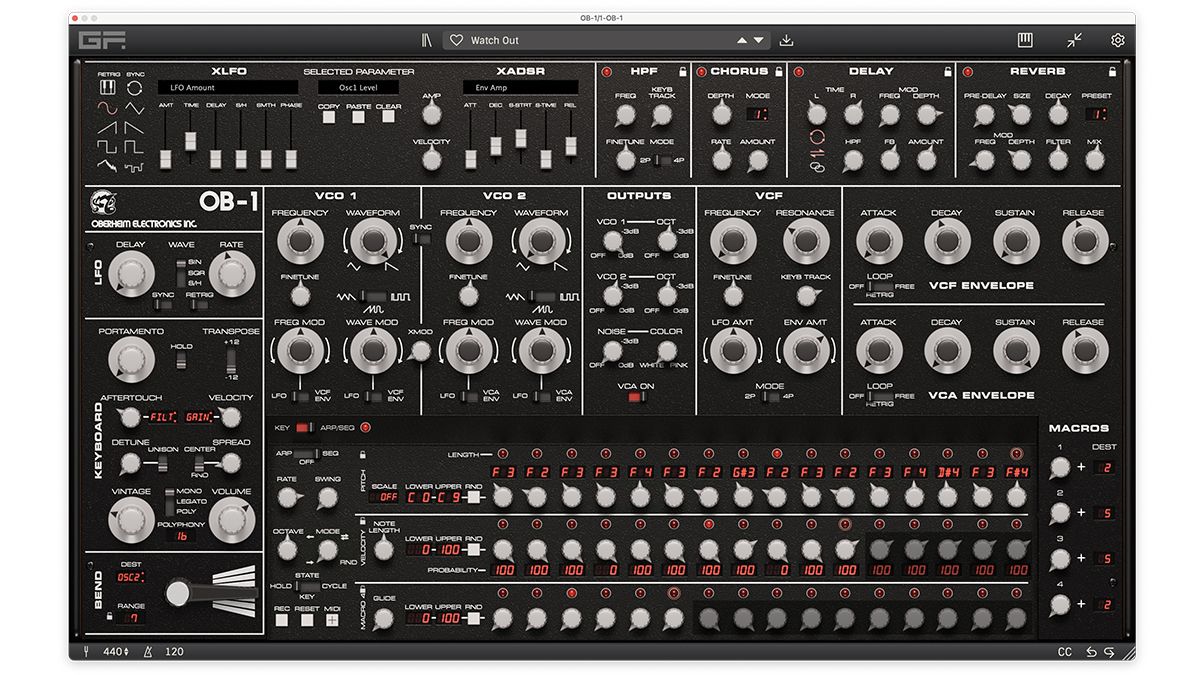Save preset using the download arrow icon
The width and height of the screenshot is (1200, 675).
[x=786, y=40]
